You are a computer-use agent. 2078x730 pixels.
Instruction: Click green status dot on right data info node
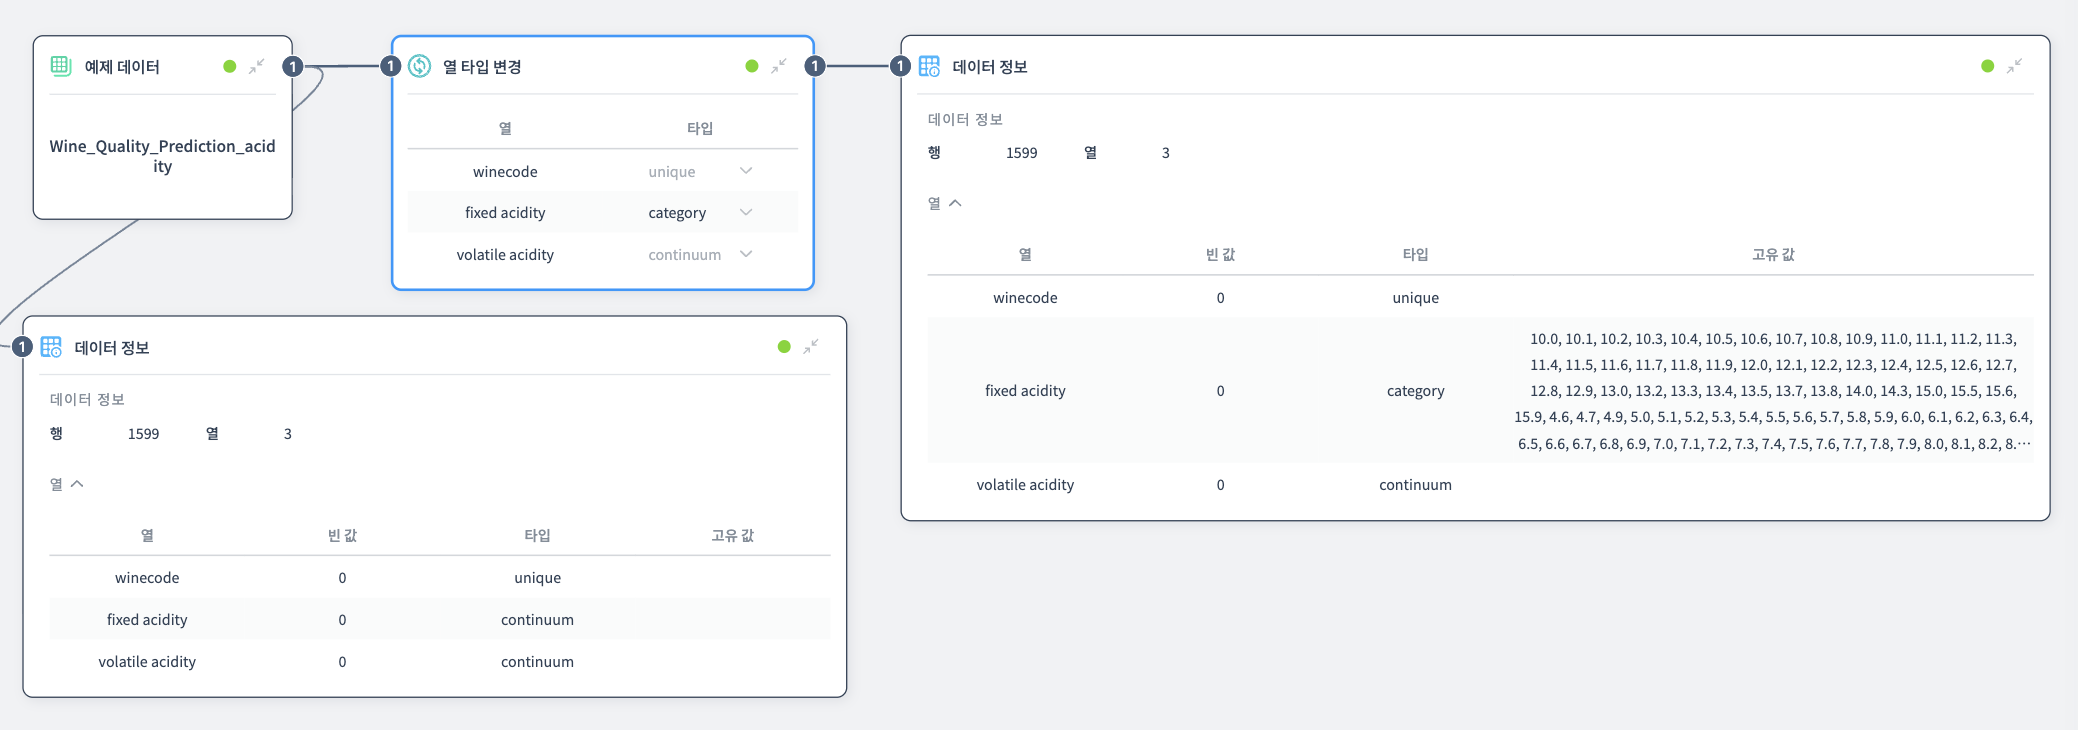[x=1987, y=66]
